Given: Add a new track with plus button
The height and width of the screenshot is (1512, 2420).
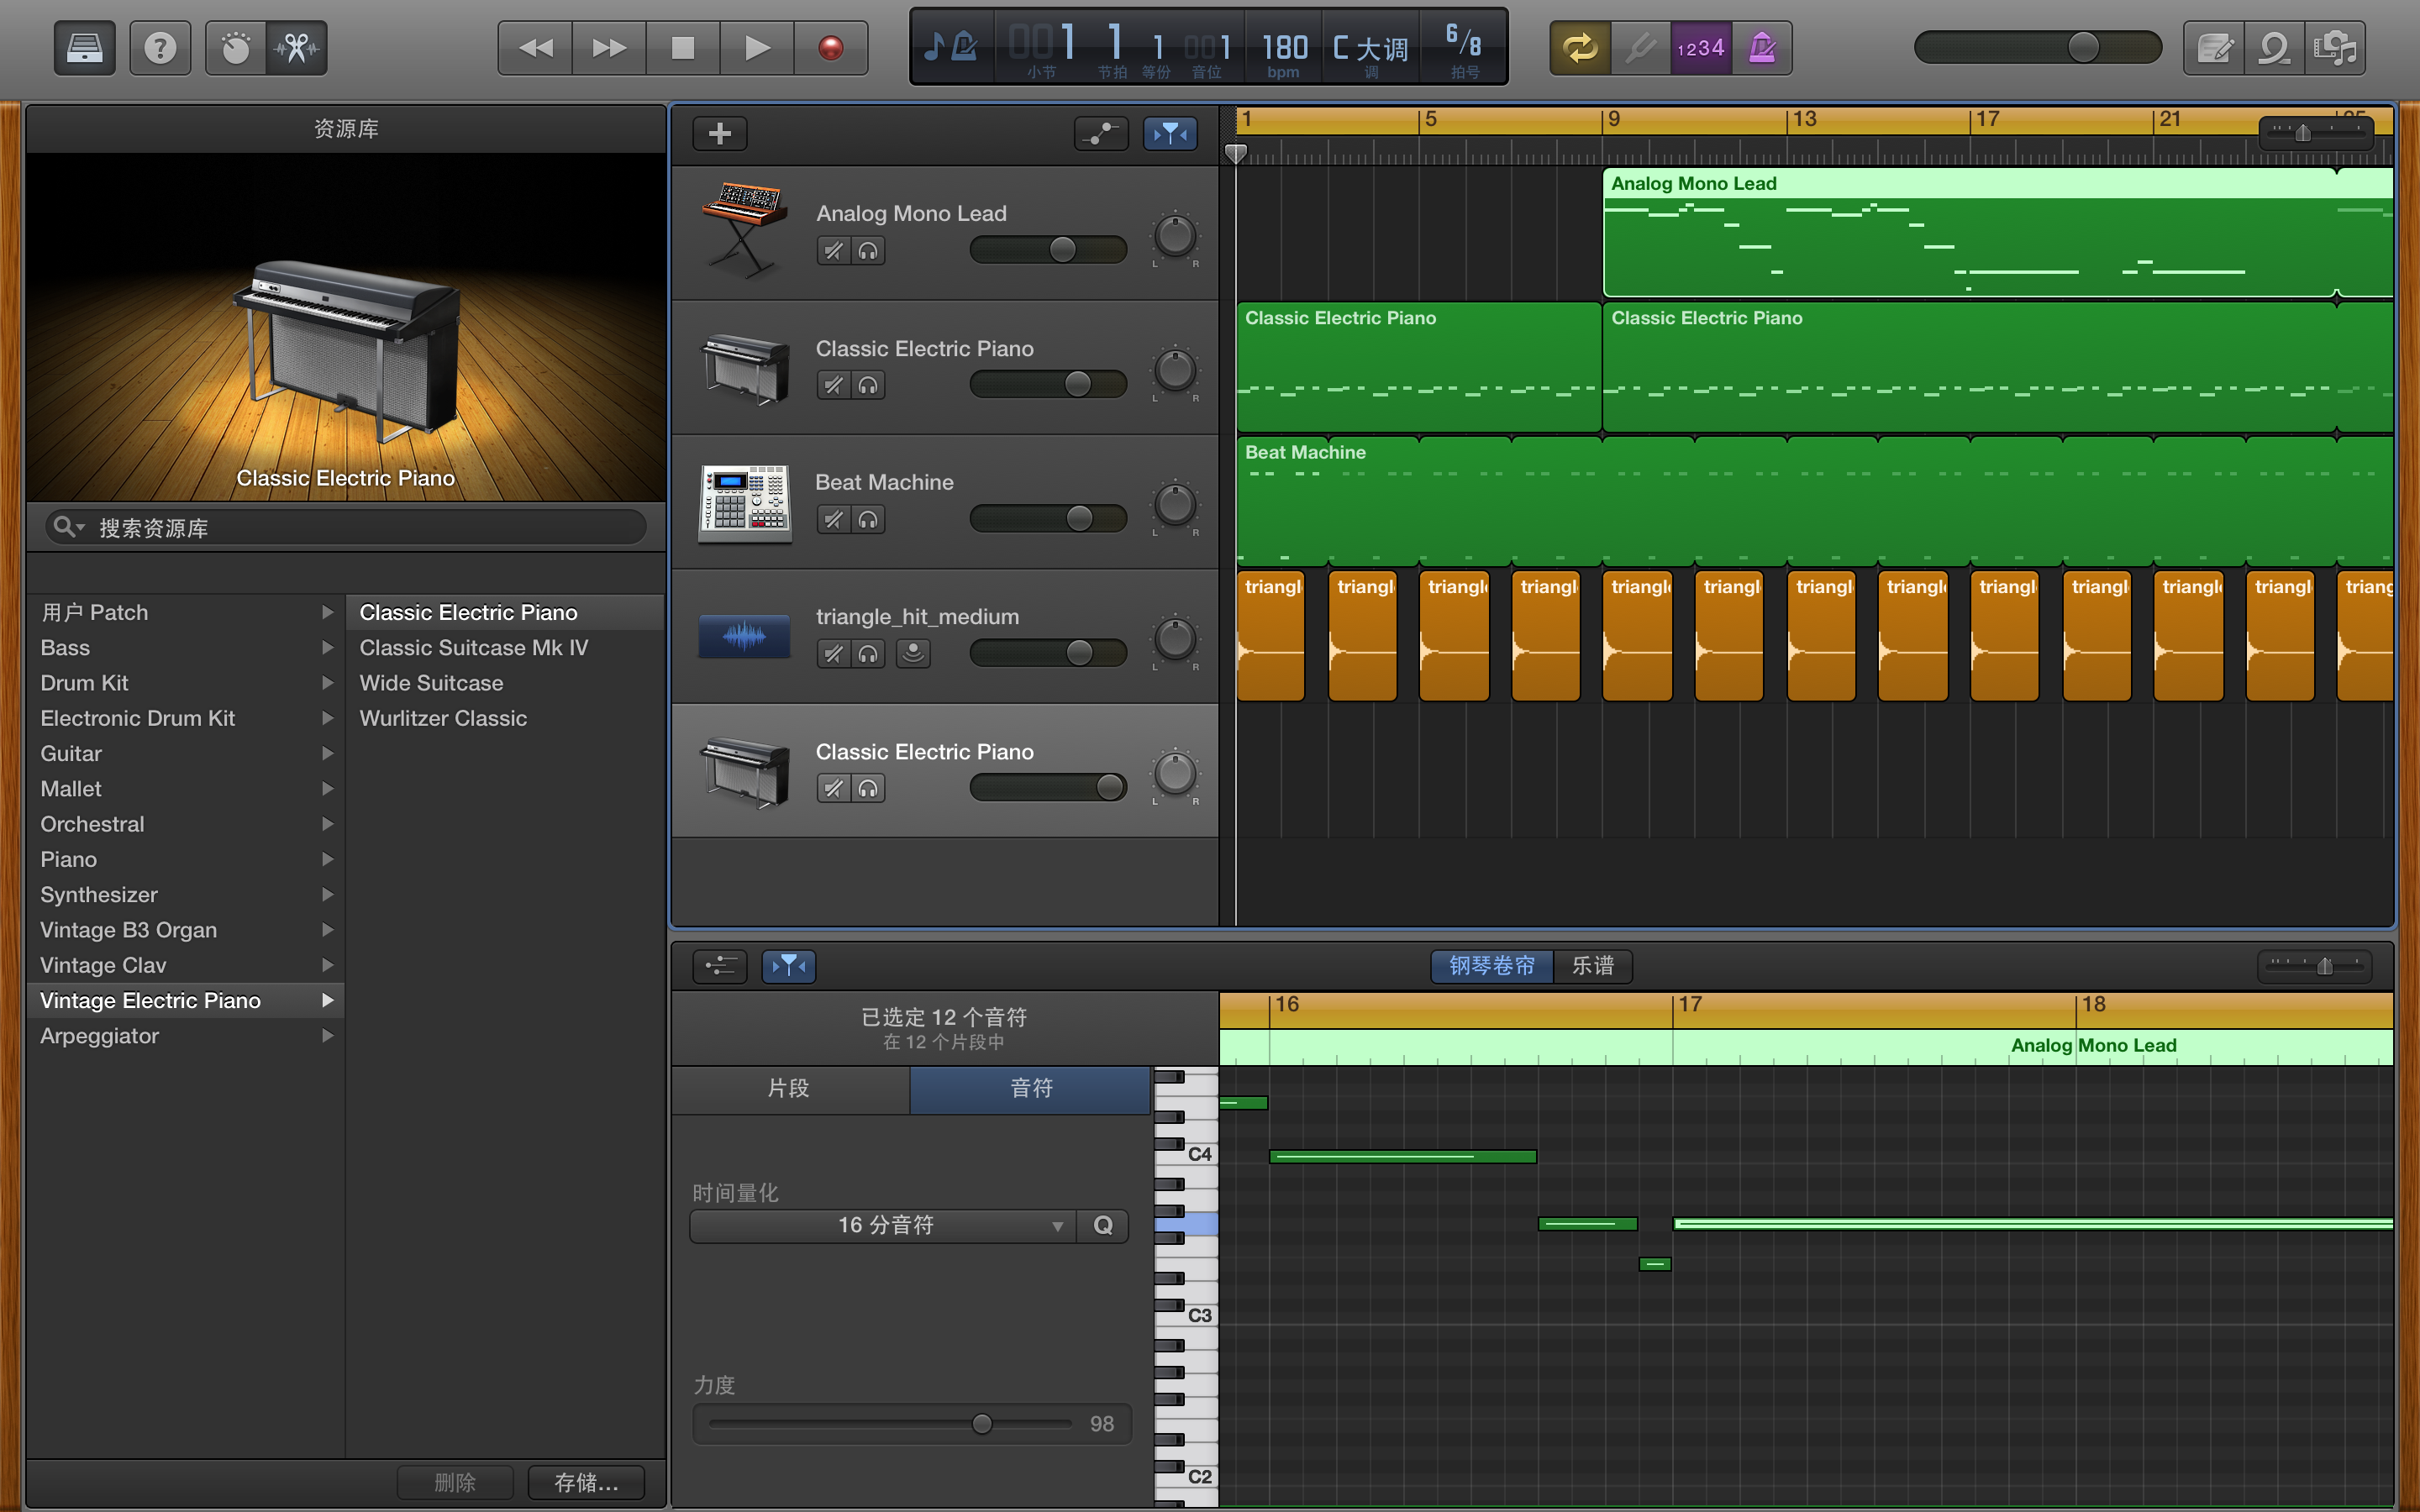Looking at the screenshot, I should (x=720, y=133).
